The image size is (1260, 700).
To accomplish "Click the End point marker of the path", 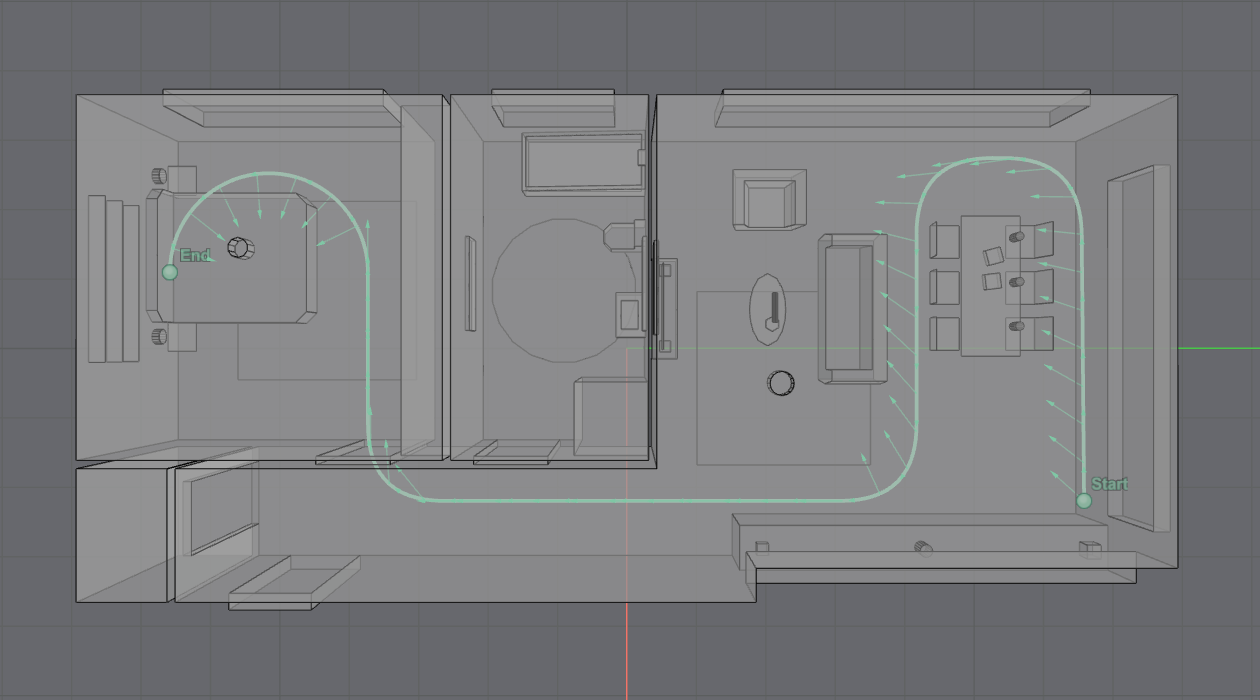I will [x=169, y=272].
